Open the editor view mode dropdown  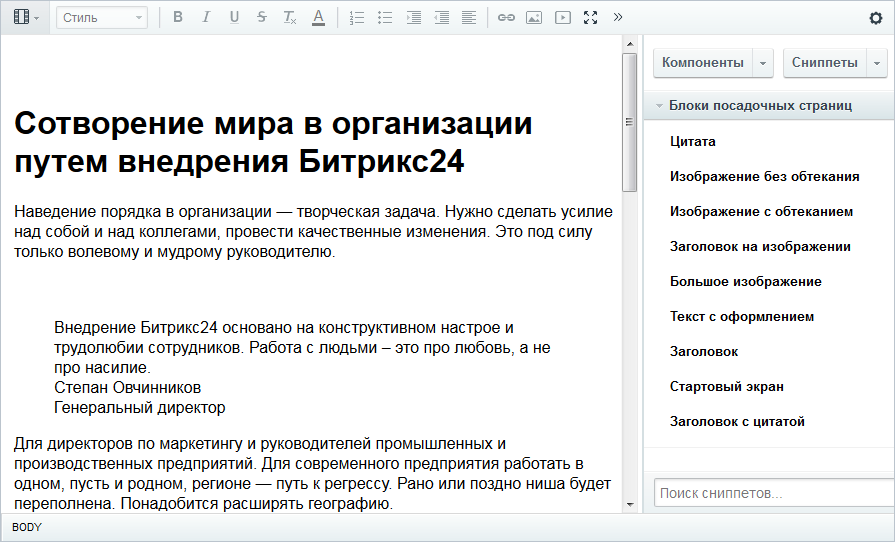tap(26, 18)
